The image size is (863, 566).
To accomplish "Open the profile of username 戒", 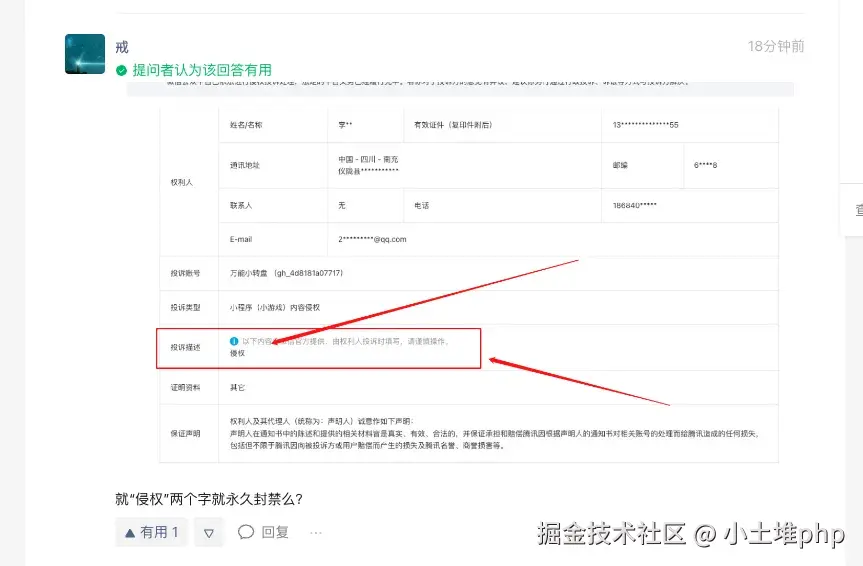I will click(x=122, y=47).
